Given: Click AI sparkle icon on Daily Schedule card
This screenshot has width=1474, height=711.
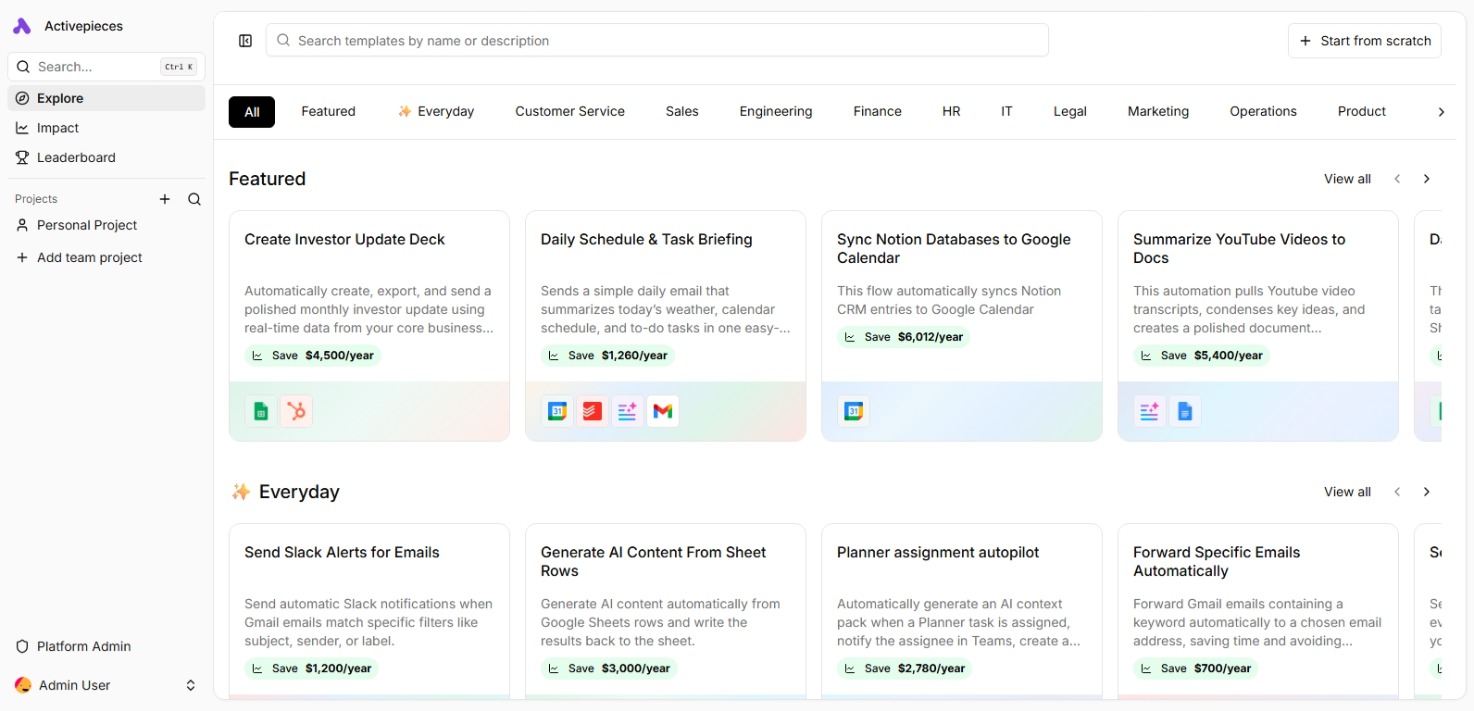Looking at the screenshot, I should (627, 411).
